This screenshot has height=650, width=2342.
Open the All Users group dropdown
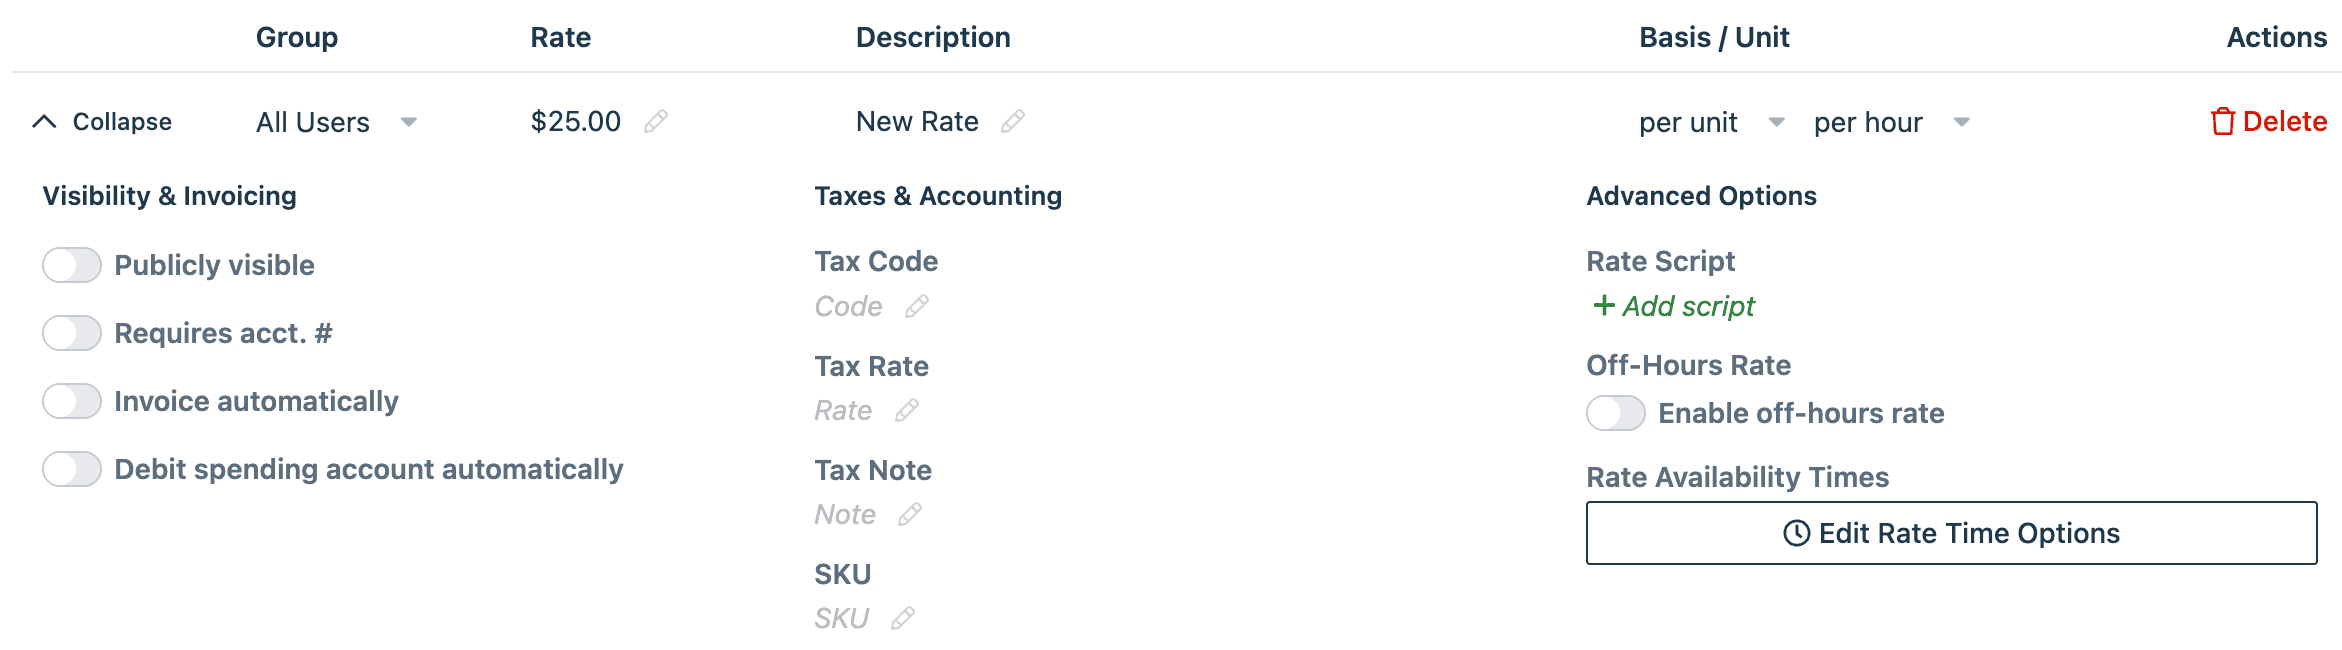point(409,122)
